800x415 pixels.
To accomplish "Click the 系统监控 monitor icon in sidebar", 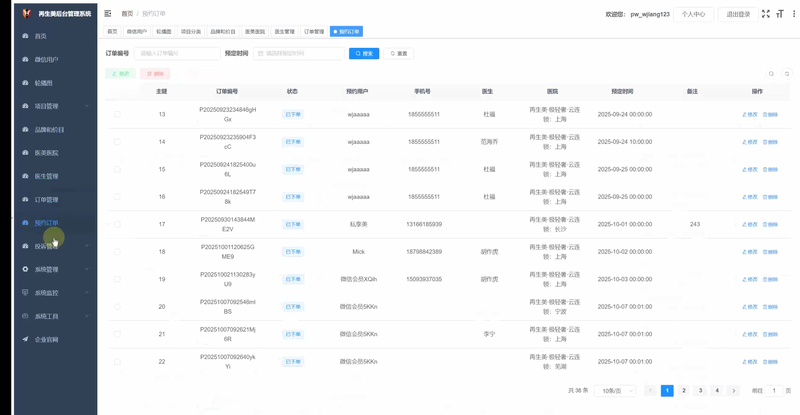I will [25, 293].
